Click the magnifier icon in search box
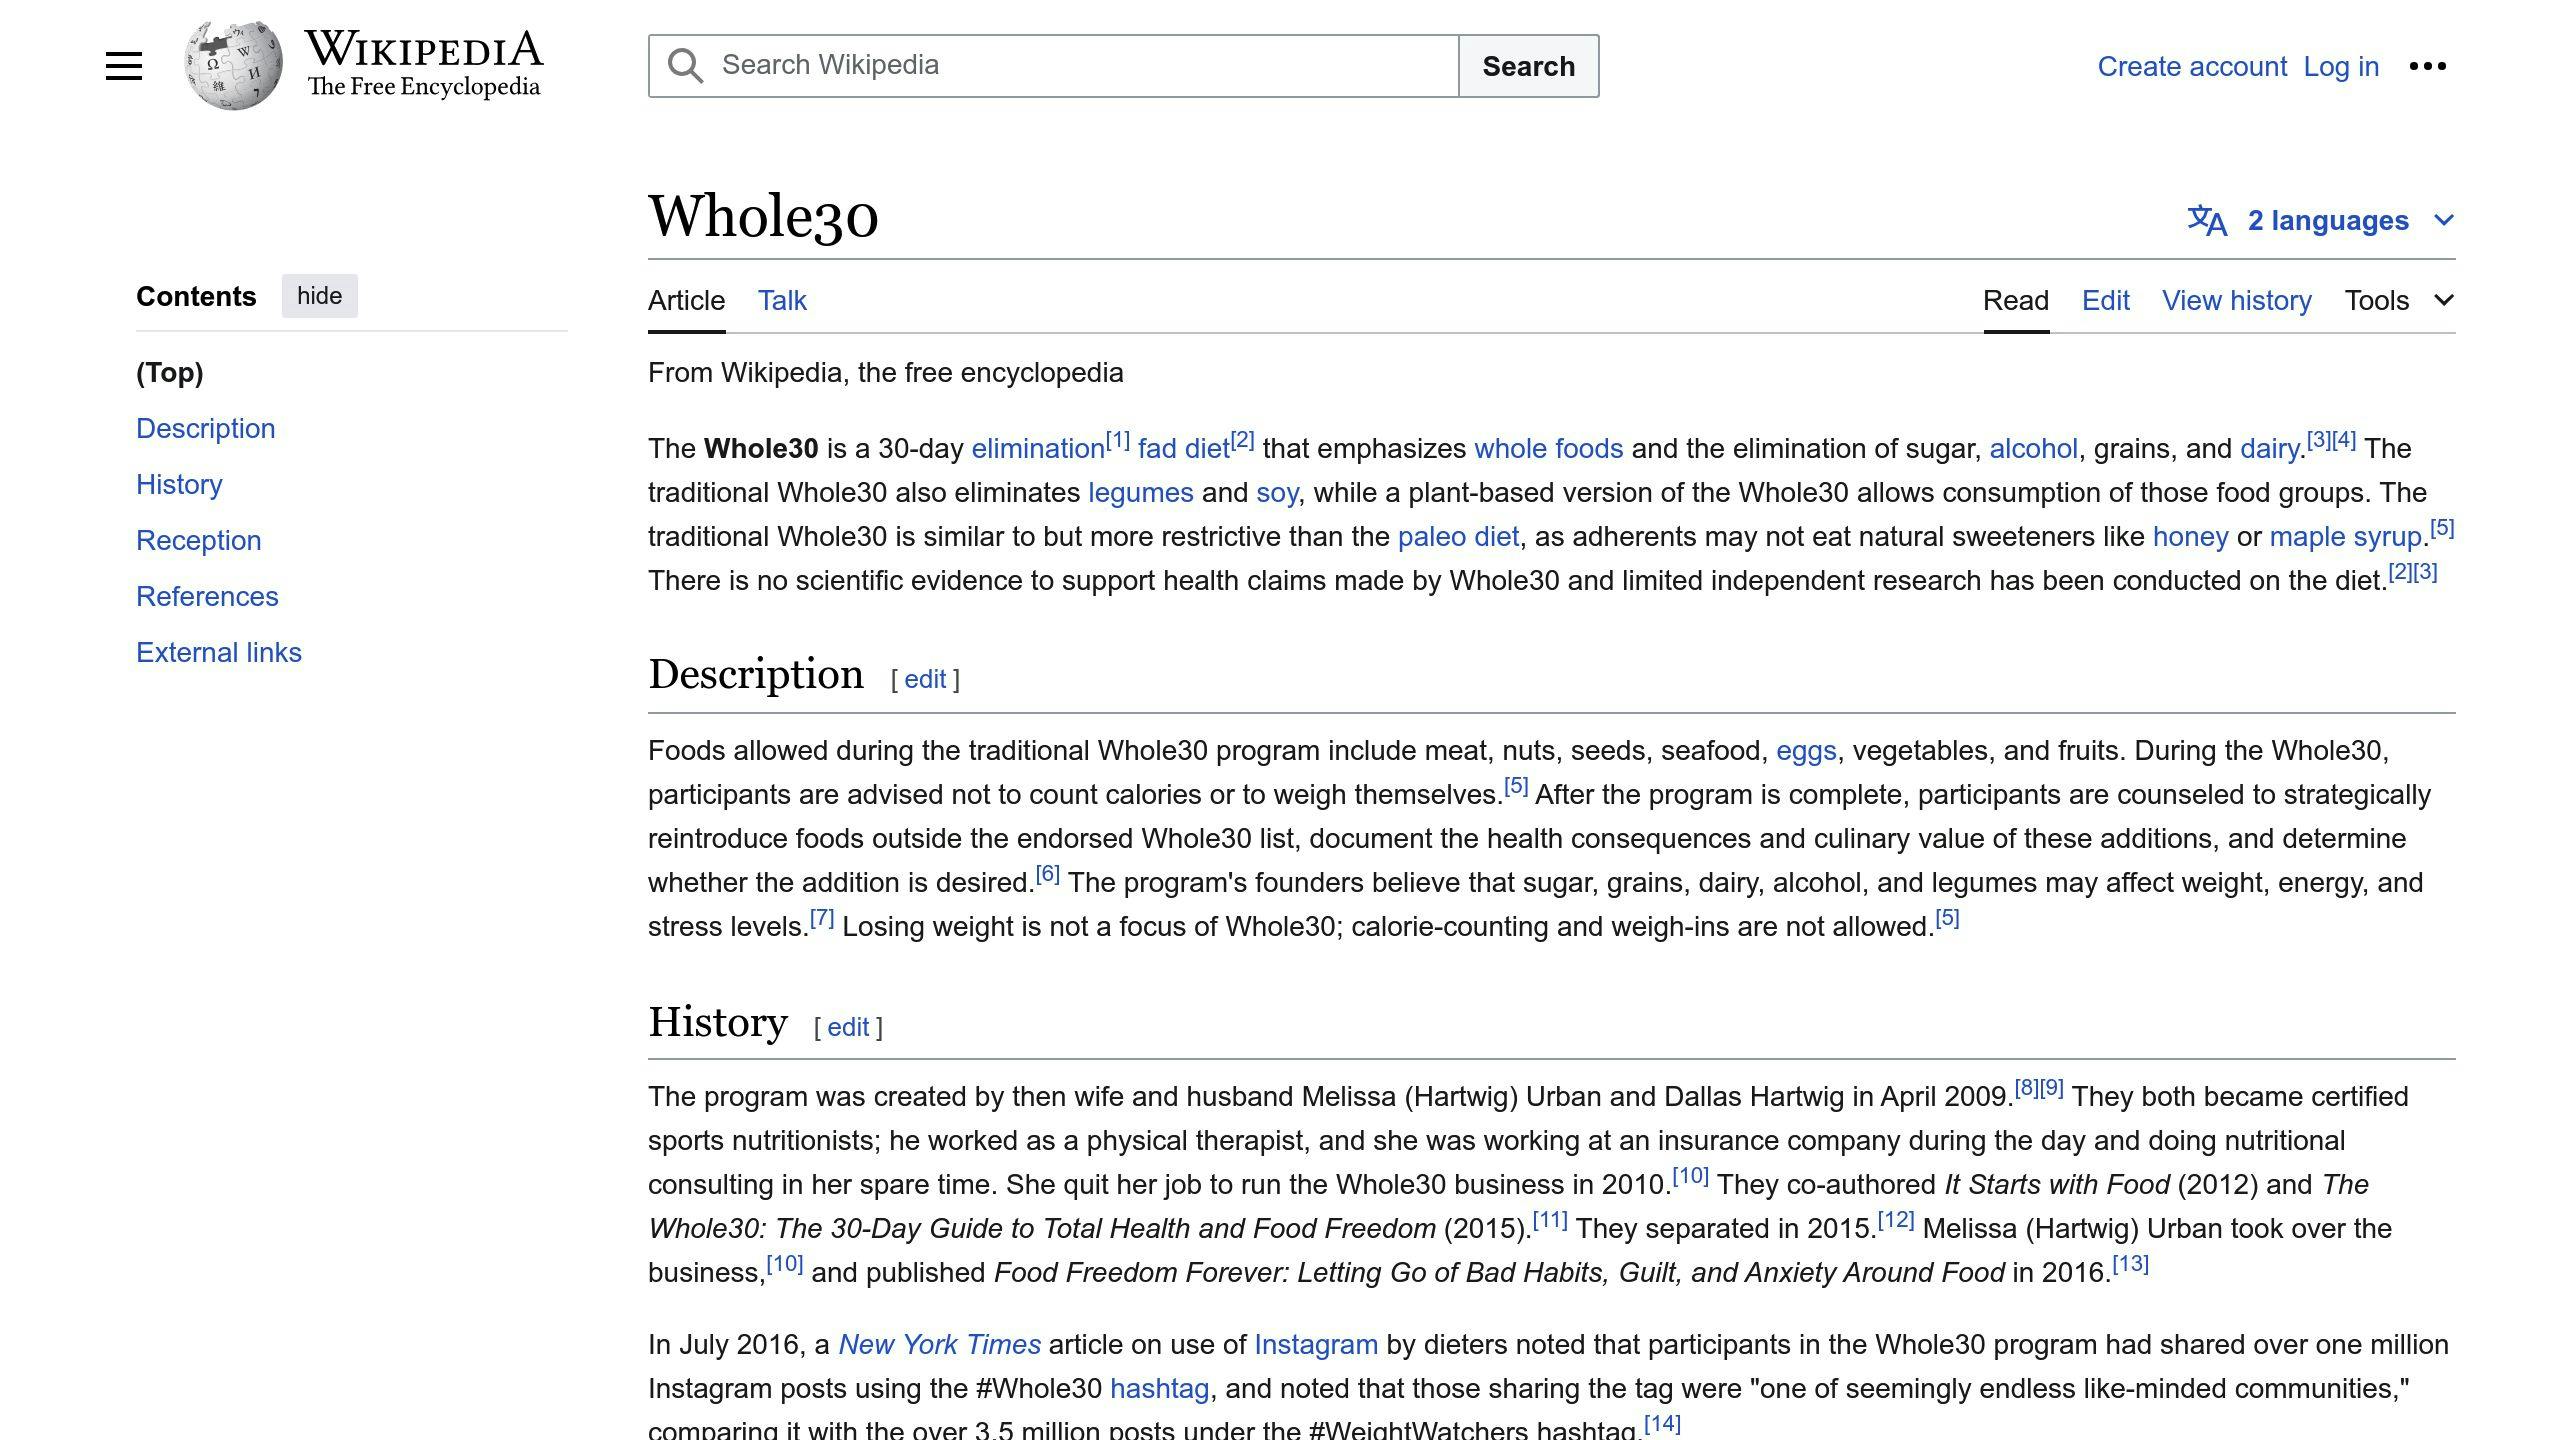This screenshot has width=2560, height=1440. tap(686, 66)
